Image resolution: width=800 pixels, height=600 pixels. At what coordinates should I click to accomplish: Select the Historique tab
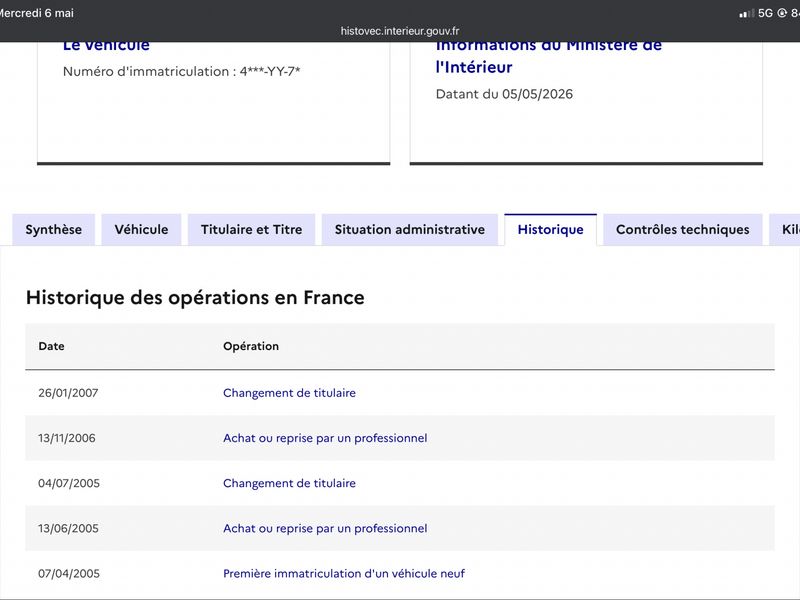click(x=551, y=230)
